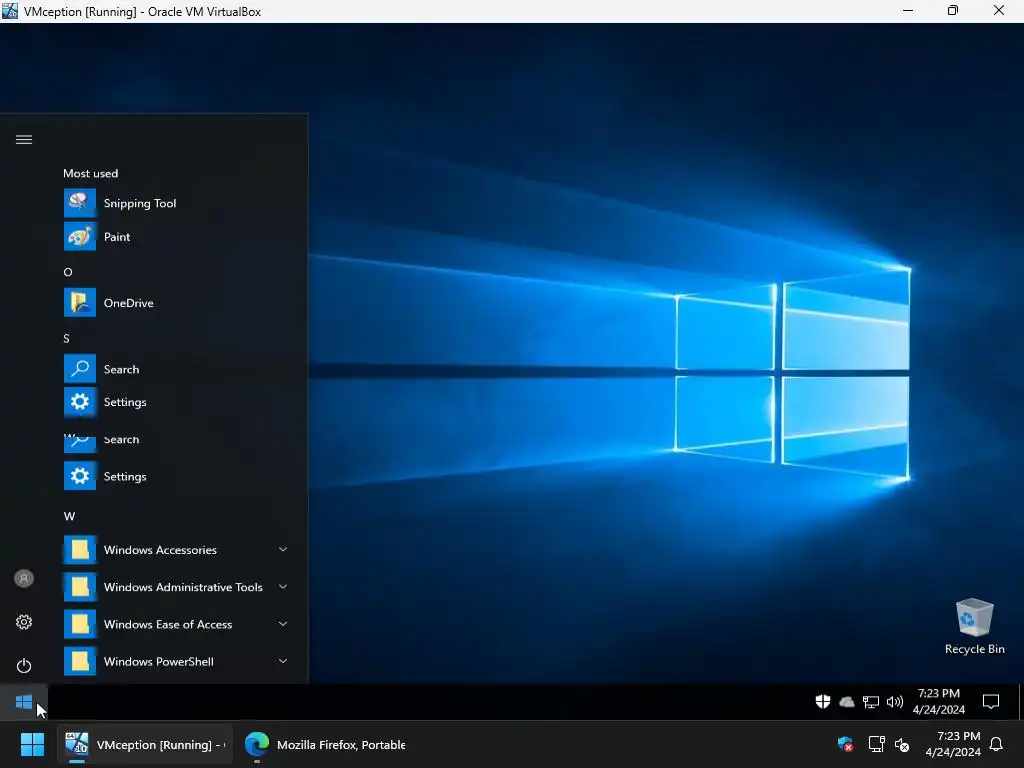Image resolution: width=1024 pixels, height=768 pixels.
Task: Switch to Mozilla Firefox, Portable taskbar item
Action: click(x=325, y=744)
